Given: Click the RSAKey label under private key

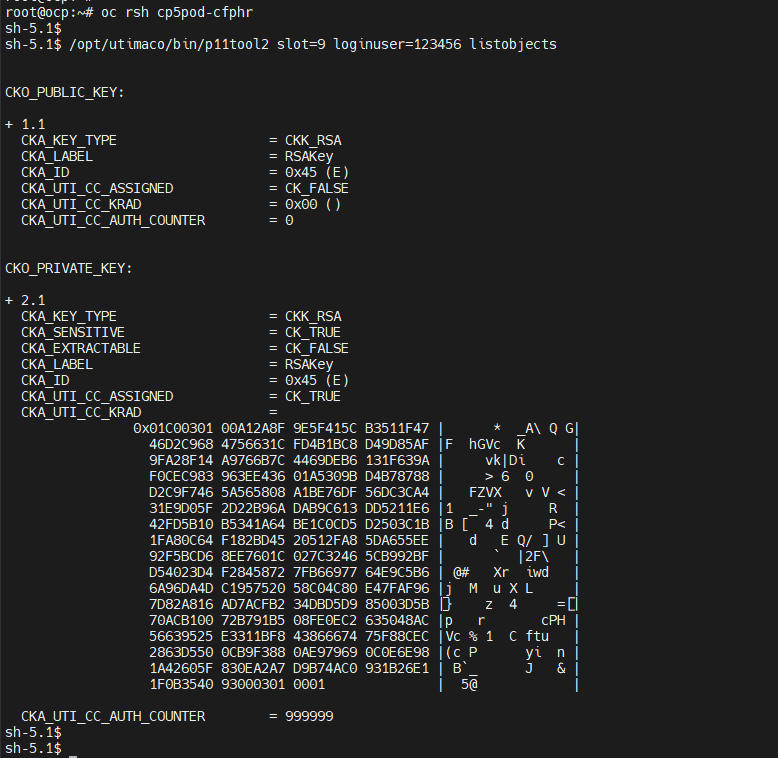Looking at the screenshot, I should pos(309,365).
